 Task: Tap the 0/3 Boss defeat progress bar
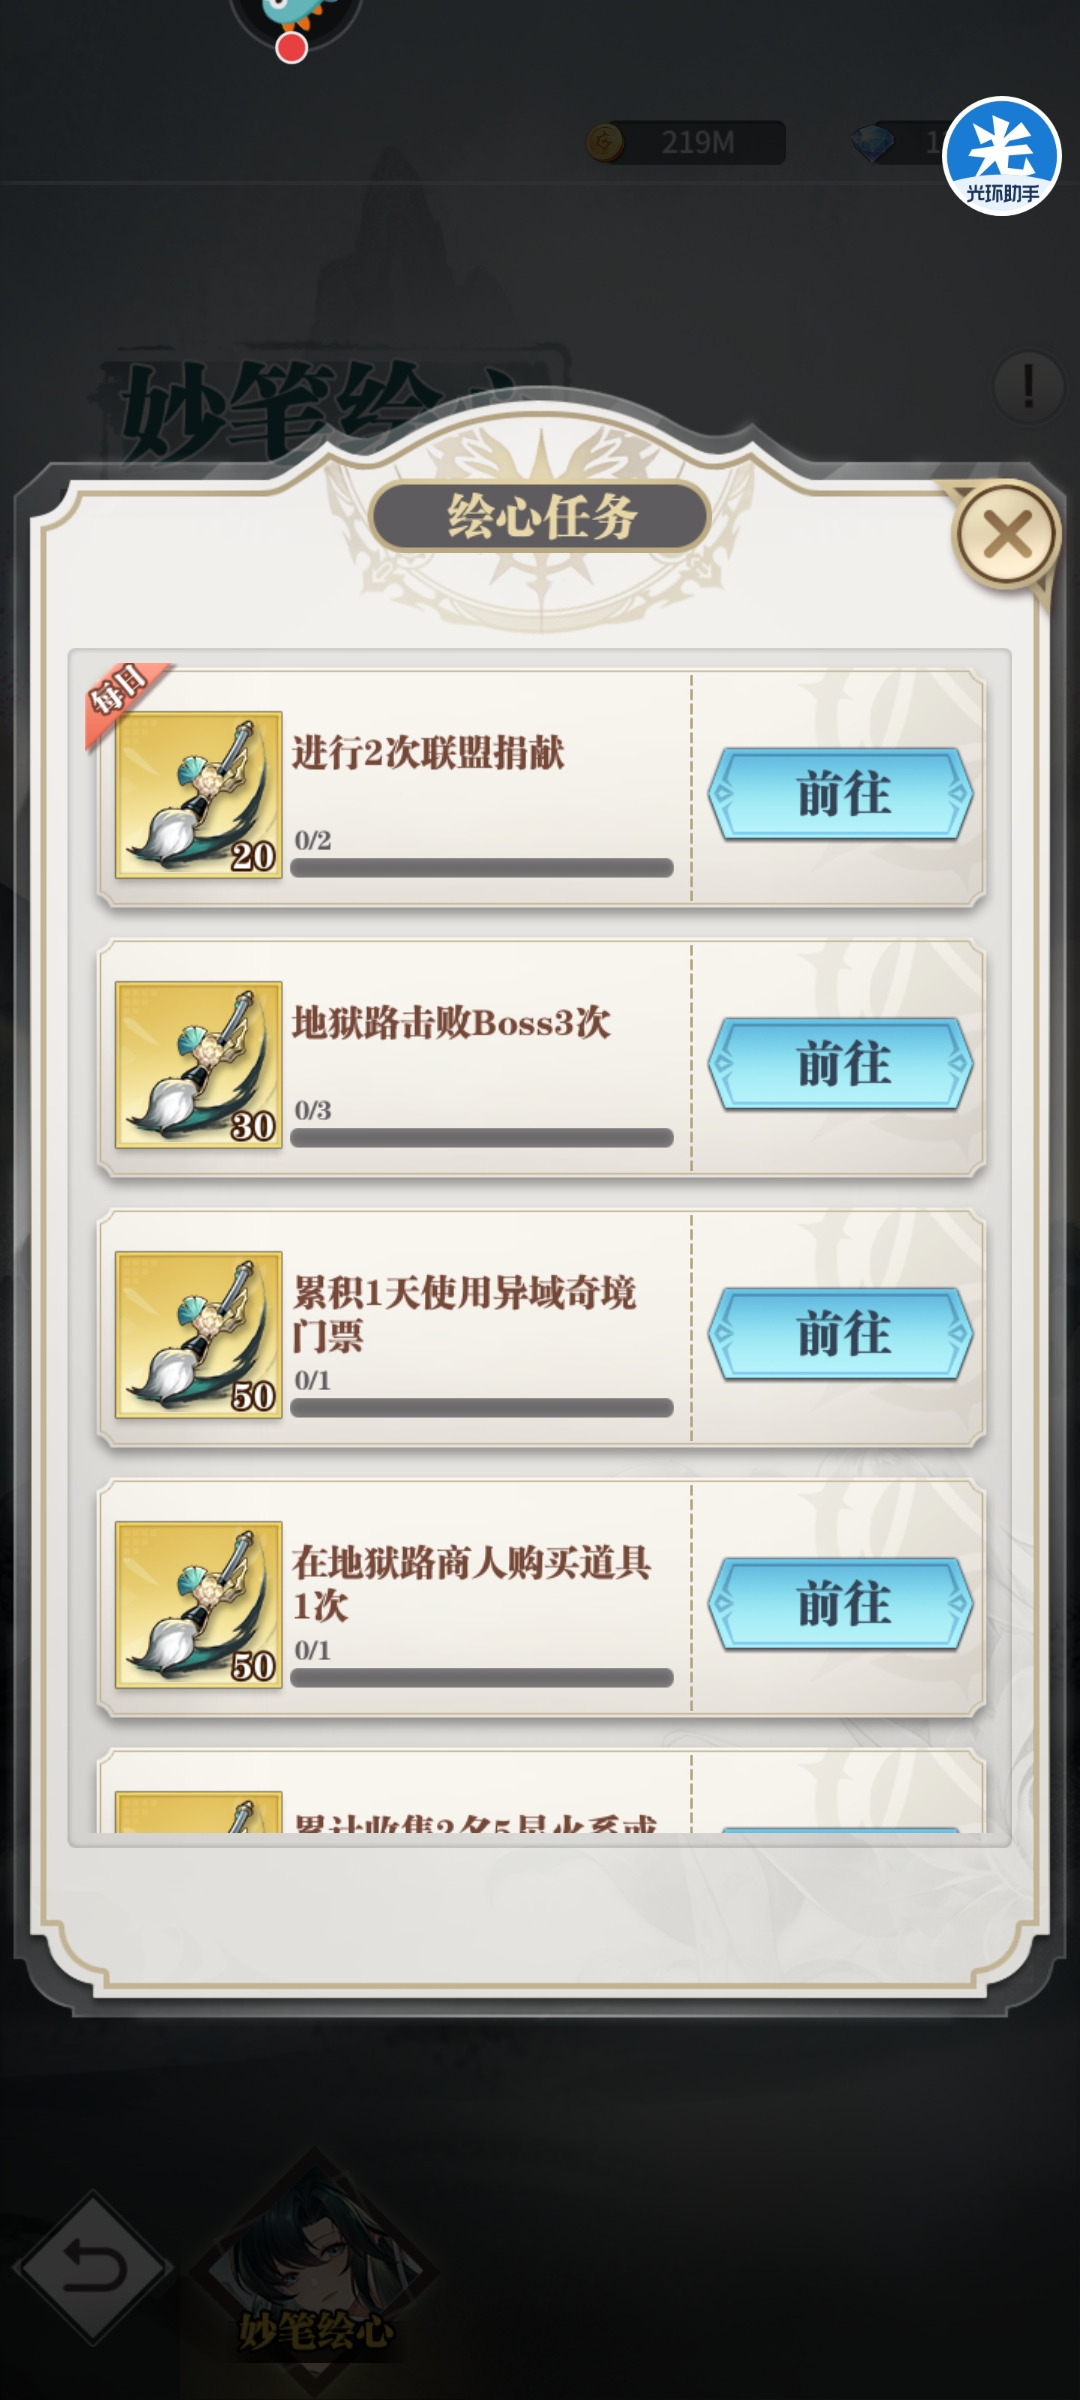(x=482, y=1138)
